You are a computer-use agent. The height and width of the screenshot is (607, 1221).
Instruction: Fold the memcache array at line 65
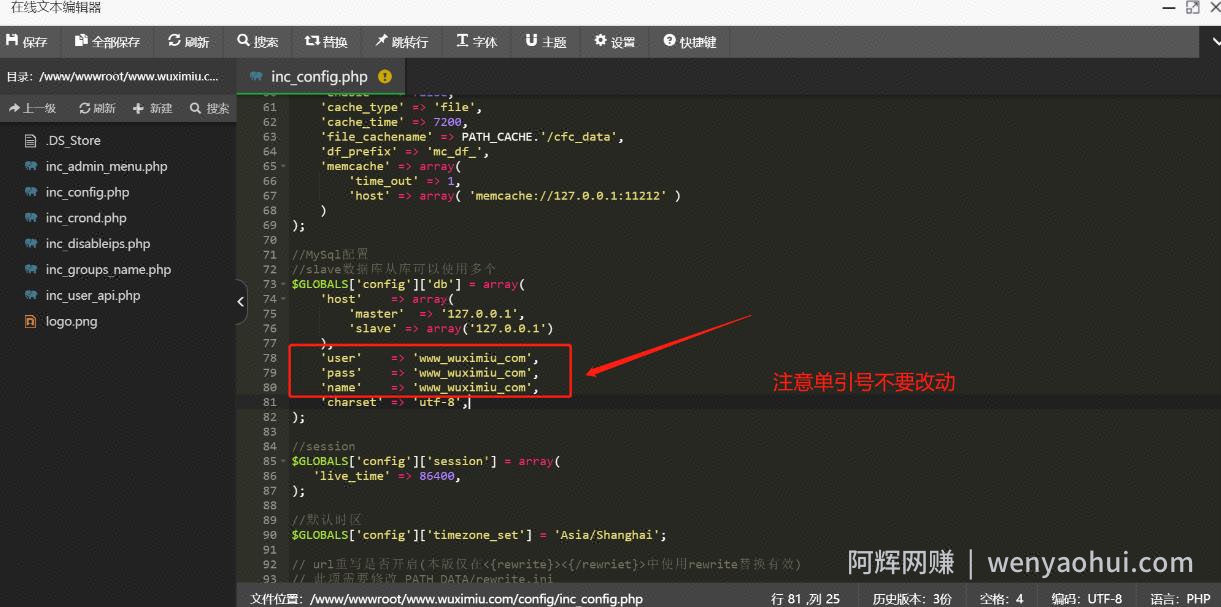283,166
